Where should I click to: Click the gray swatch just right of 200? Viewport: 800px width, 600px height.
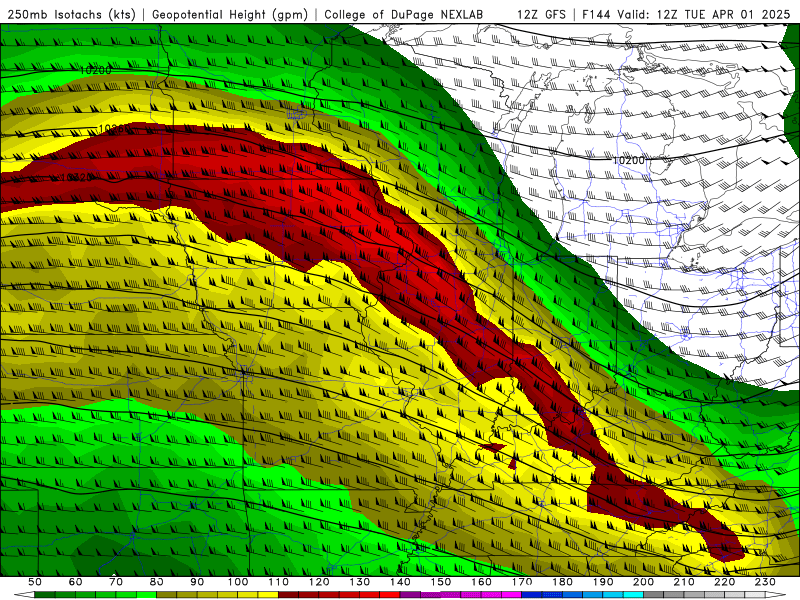654,595
